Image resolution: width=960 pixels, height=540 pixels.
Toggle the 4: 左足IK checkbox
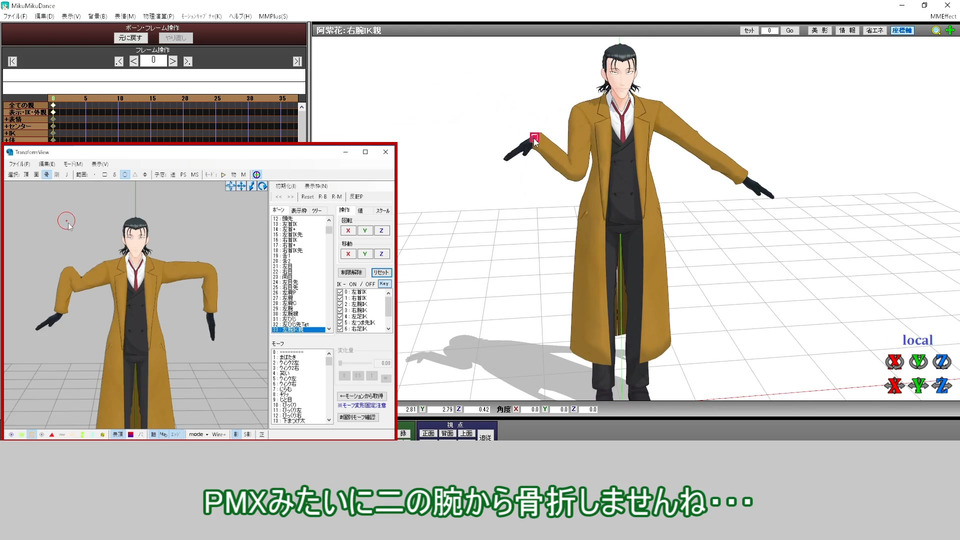click(x=340, y=317)
